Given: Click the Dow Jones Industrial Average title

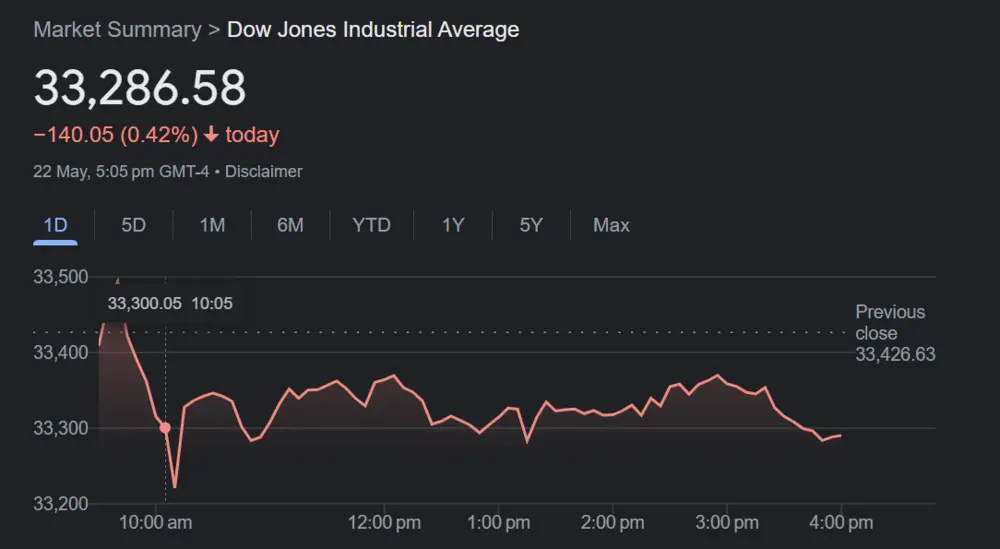Looking at the screenshot, I should (x=373, y=29).
